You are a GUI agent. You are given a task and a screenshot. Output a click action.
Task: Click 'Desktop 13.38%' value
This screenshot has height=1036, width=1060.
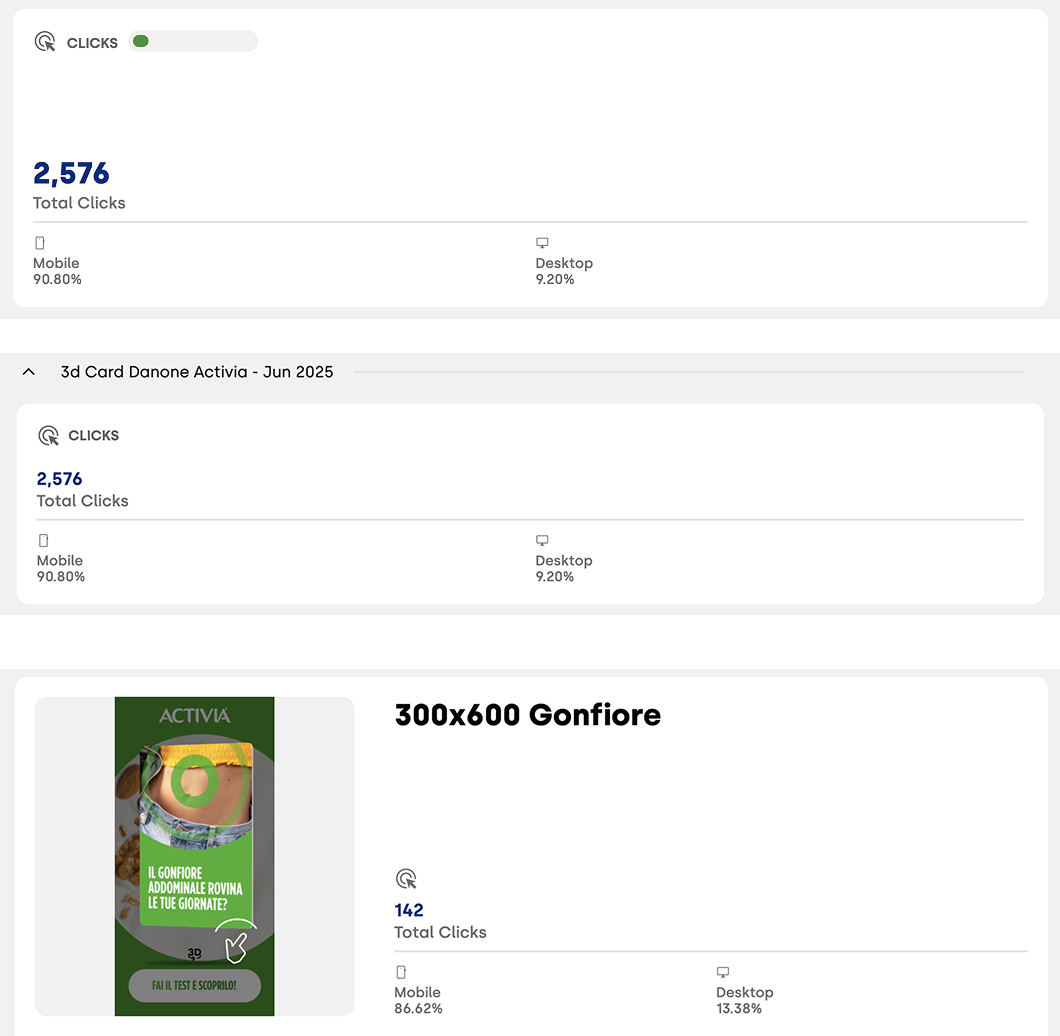739,1008
